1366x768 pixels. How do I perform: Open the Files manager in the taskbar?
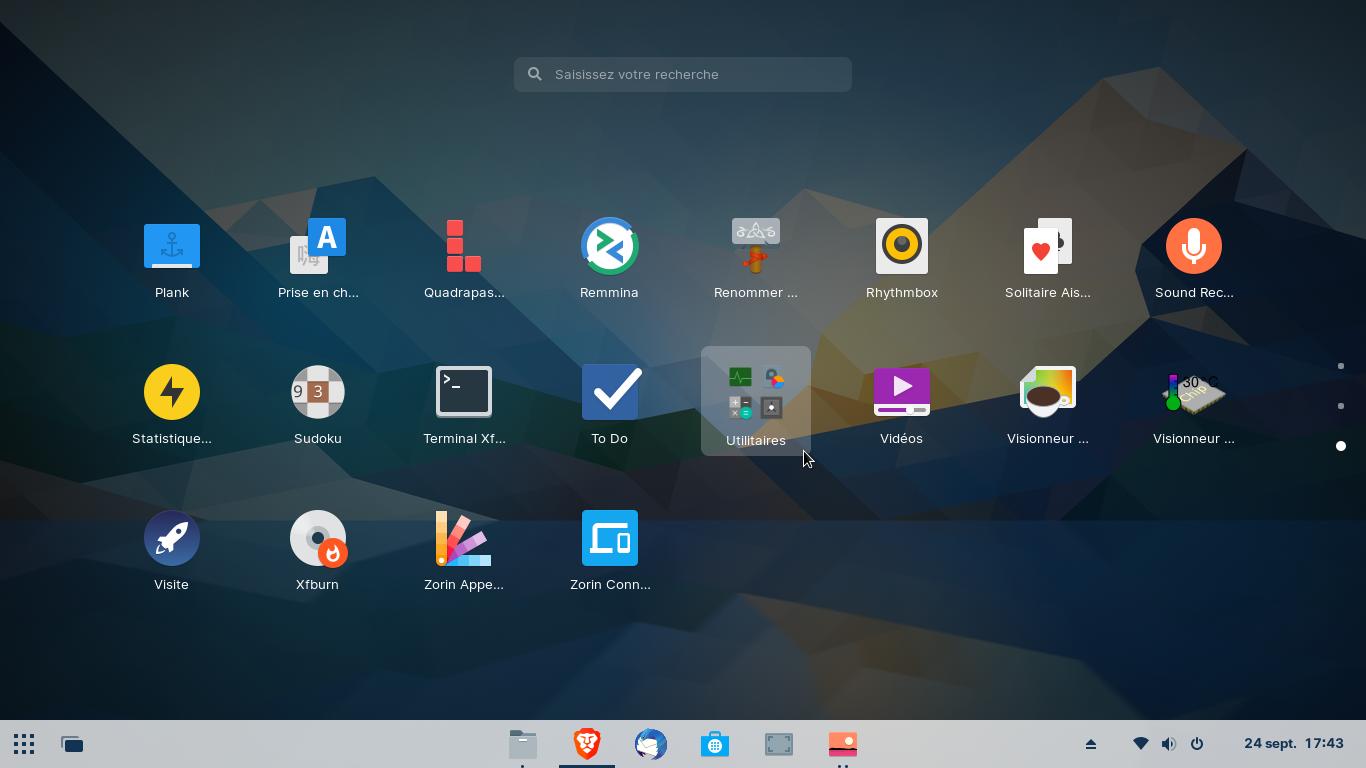(x=523, y=744)
